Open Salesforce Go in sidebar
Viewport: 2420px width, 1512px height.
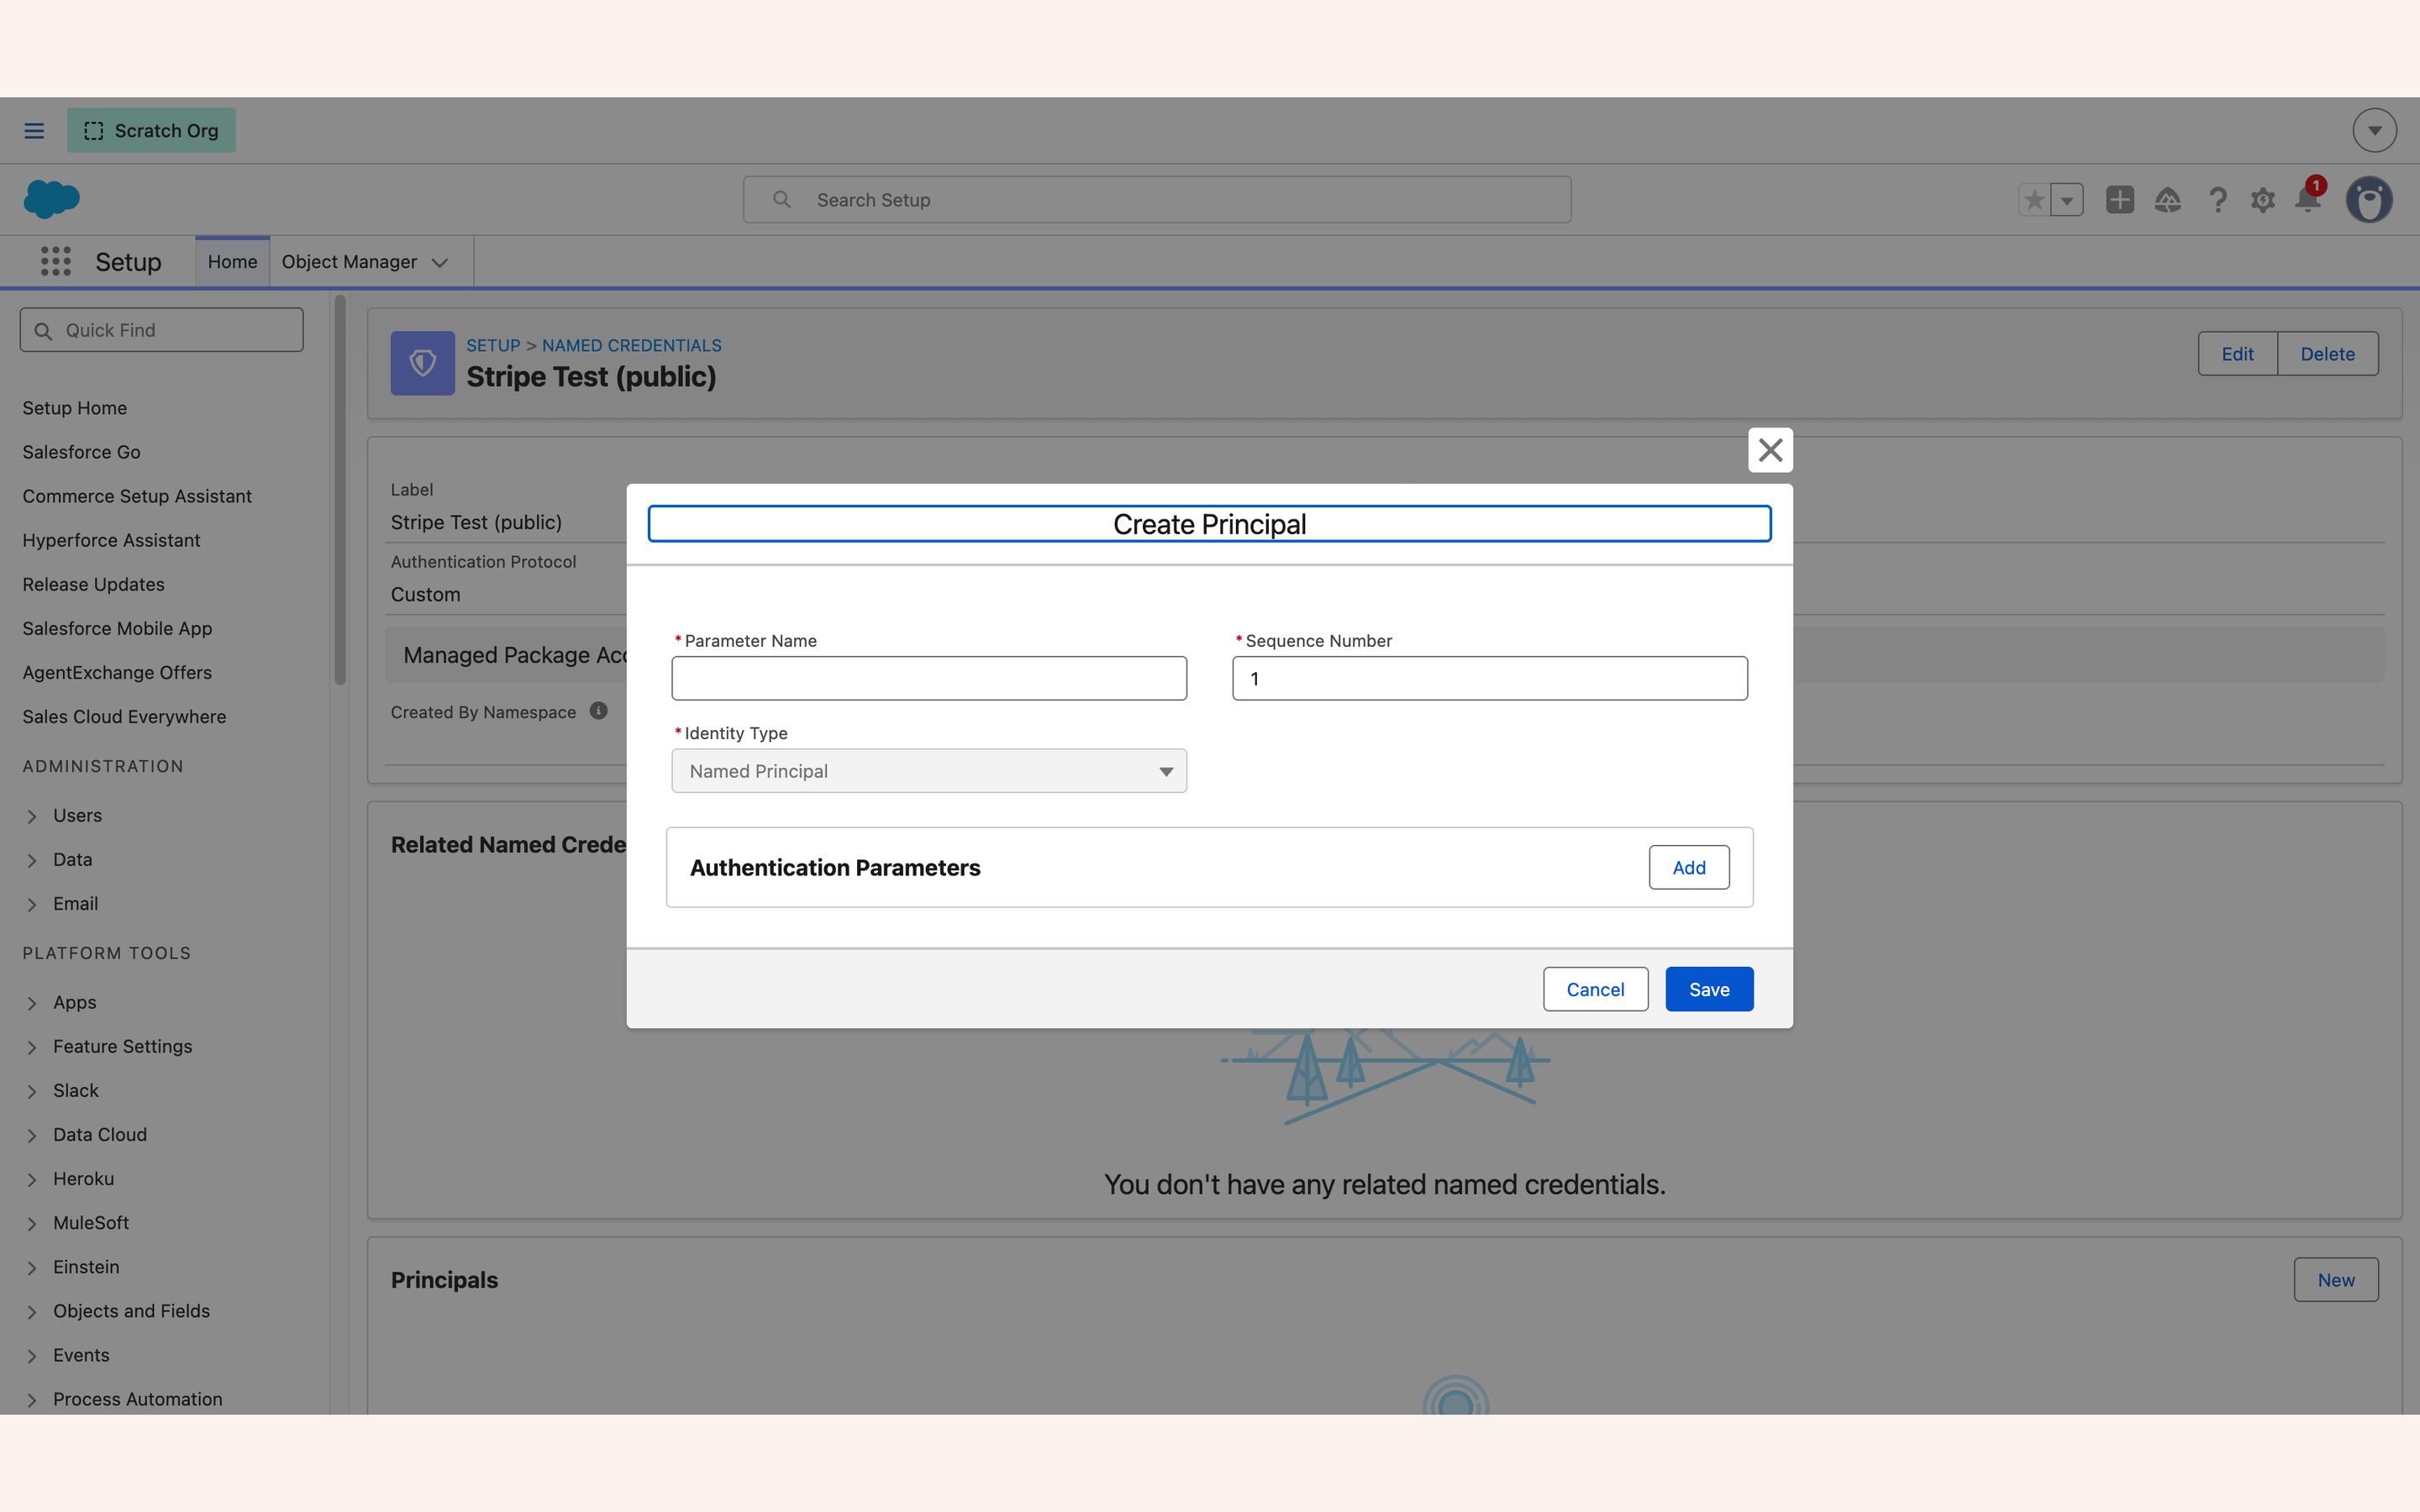[x=82, y=452]
